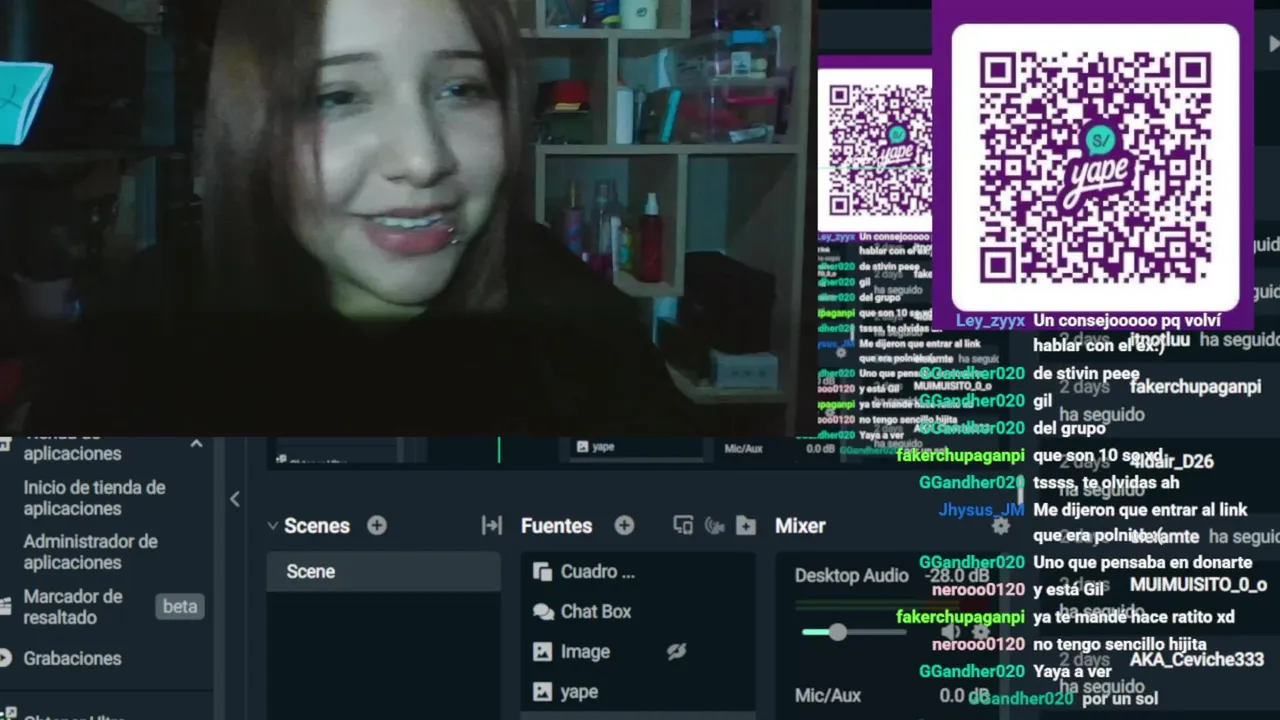Click the Chat Box source icon
The image size is (1280, 720).
coord(543,612)
